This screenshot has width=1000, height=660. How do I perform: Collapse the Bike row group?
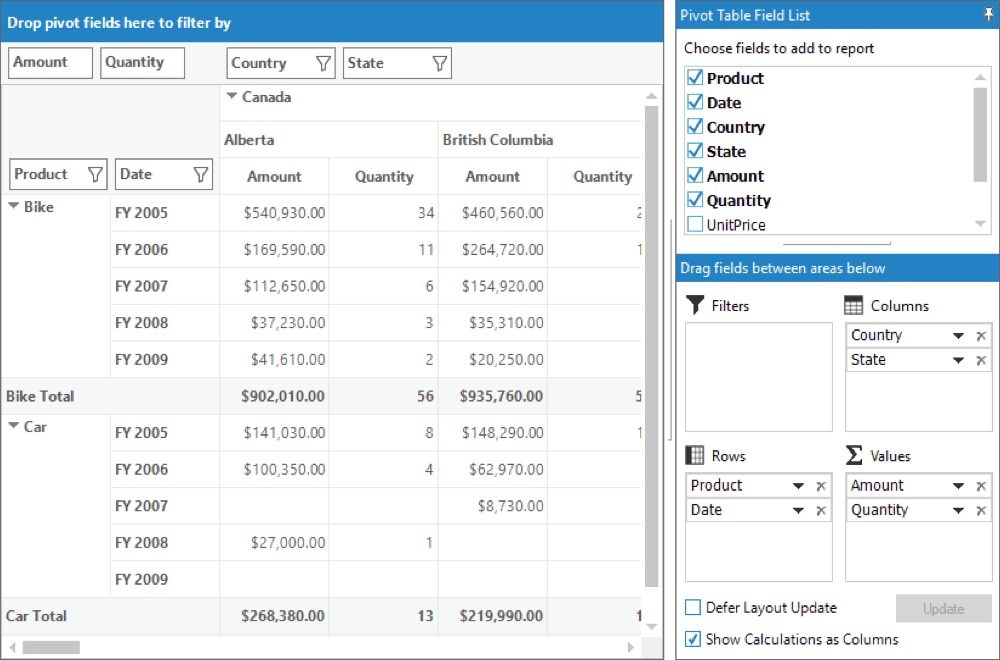(x=14, y=207)
